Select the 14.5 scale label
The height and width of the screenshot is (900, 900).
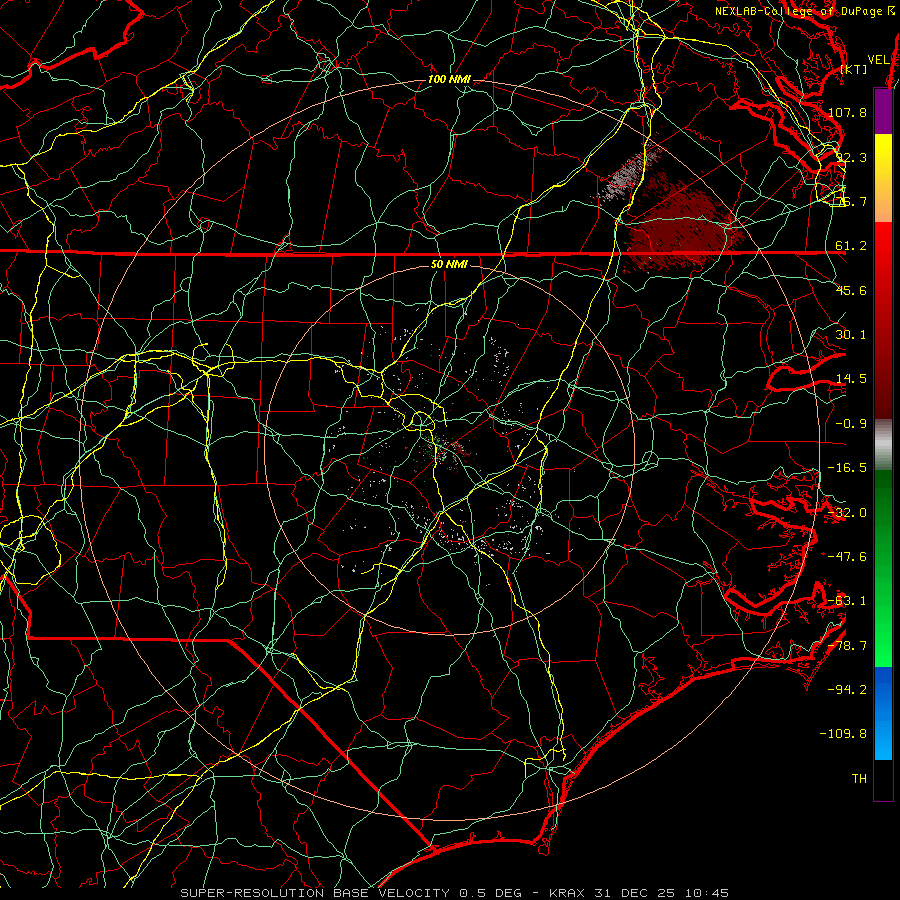(x=851, y=379)
